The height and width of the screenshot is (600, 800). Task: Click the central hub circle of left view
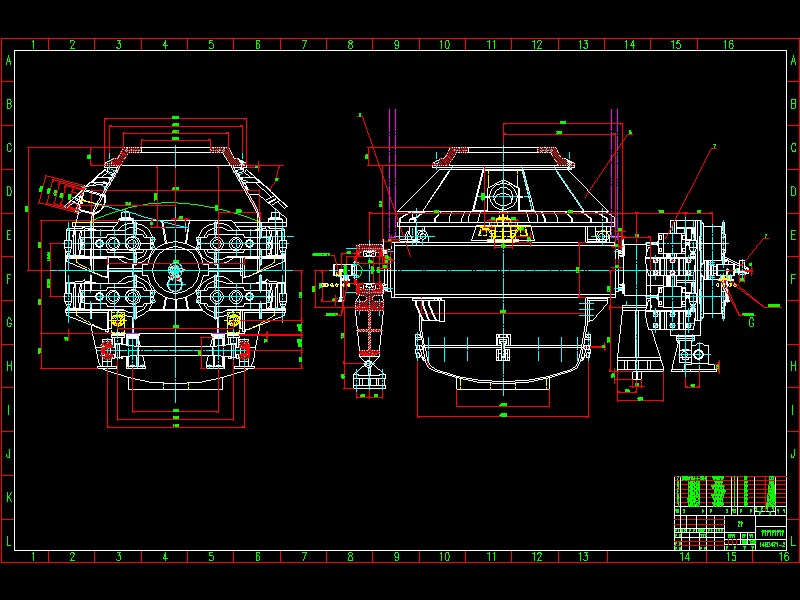click(175, 268)
